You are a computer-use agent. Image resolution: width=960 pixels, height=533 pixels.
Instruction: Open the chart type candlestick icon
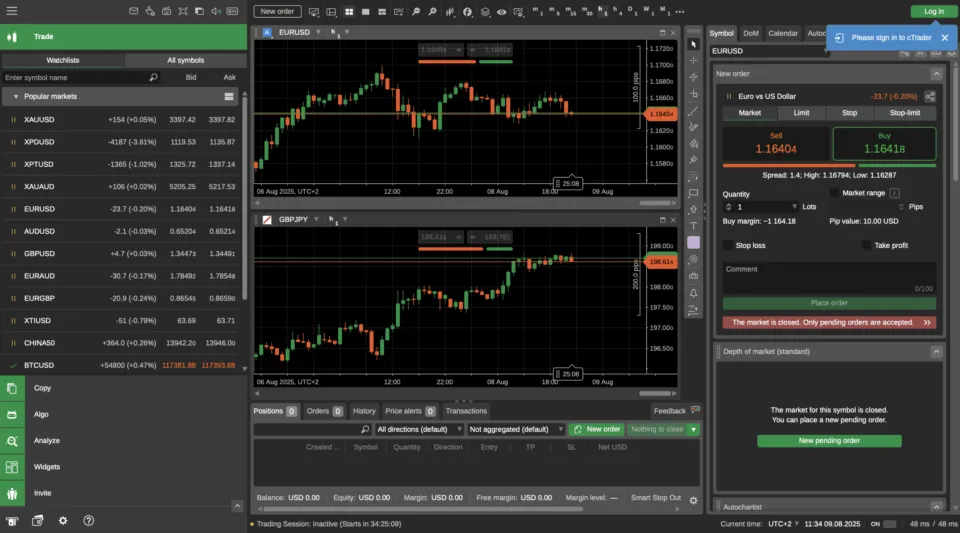click(x=450, y=12)
